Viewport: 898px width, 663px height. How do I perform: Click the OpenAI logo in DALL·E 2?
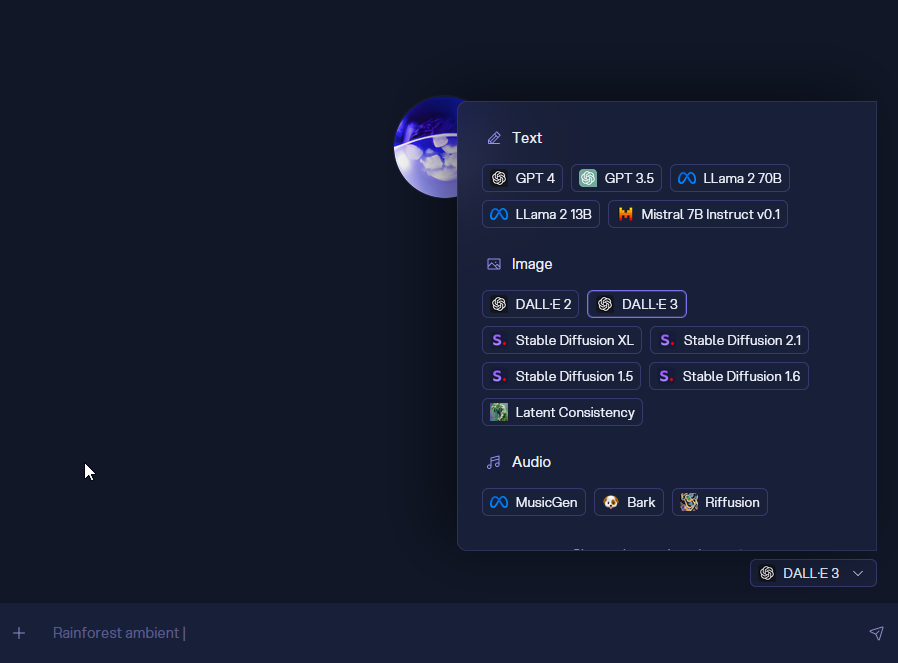(x=499, y=304)
